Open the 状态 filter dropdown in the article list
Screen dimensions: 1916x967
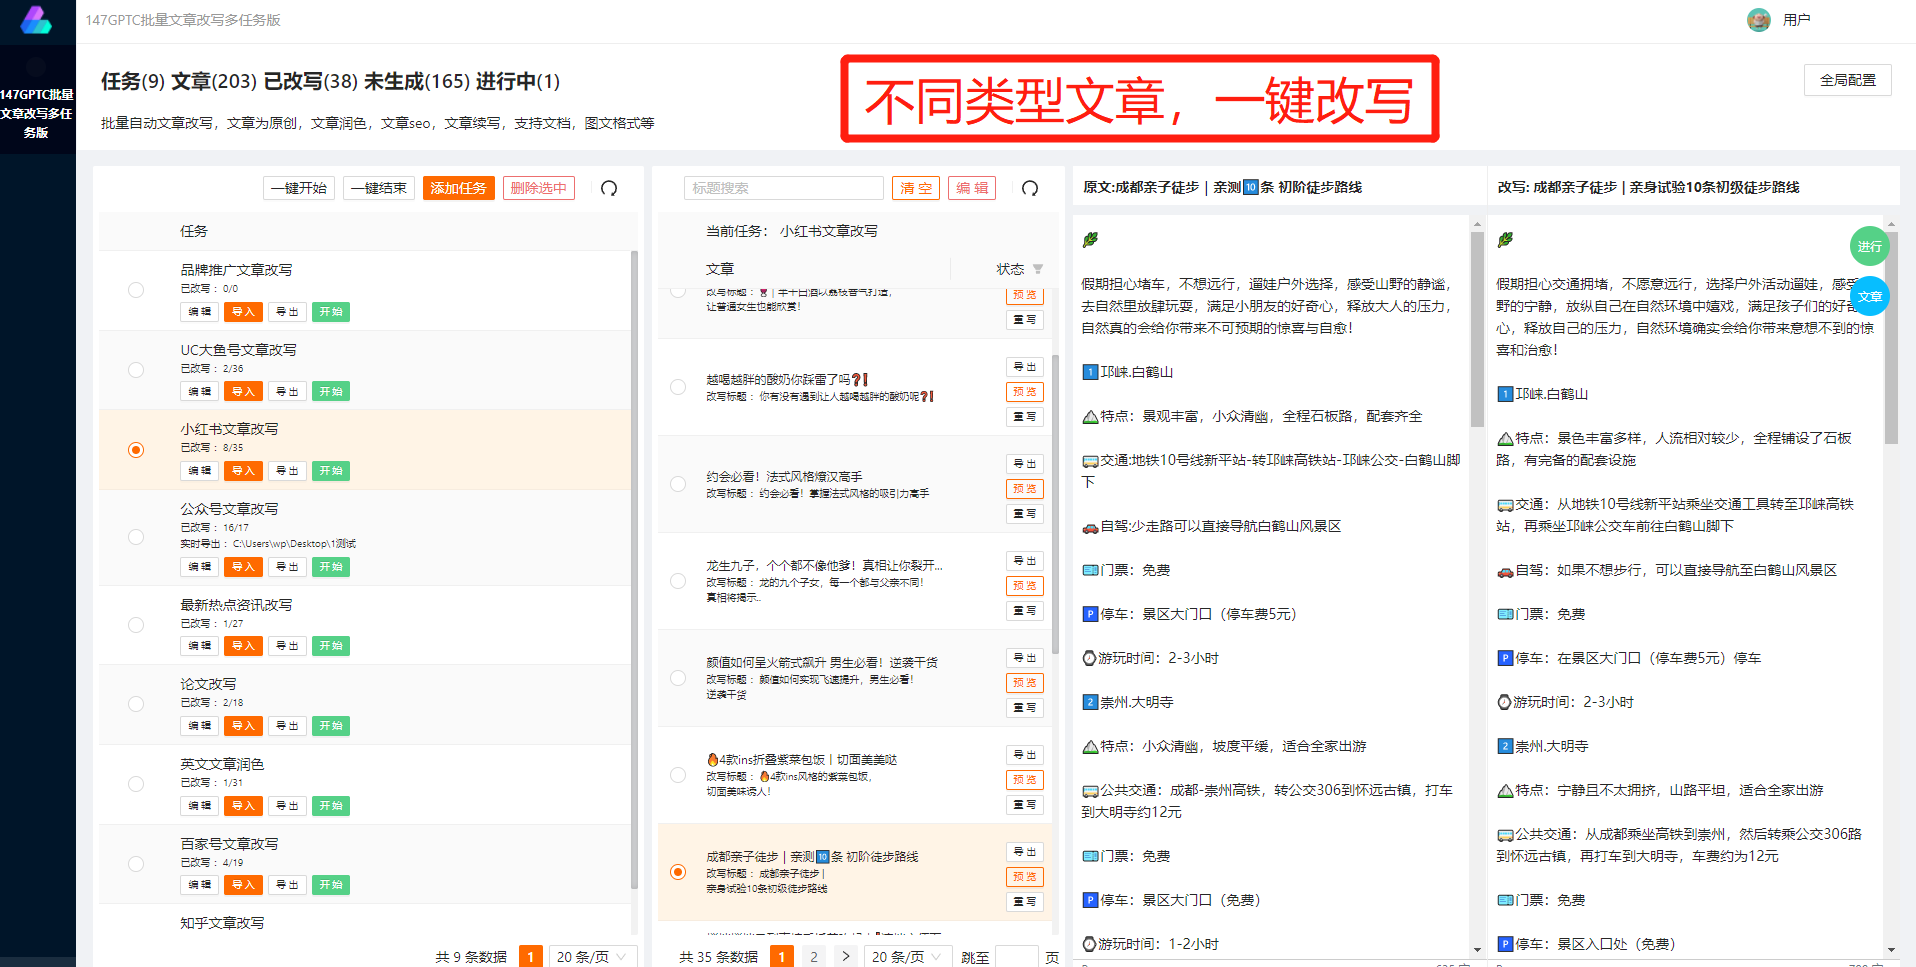coord(1037,268)
